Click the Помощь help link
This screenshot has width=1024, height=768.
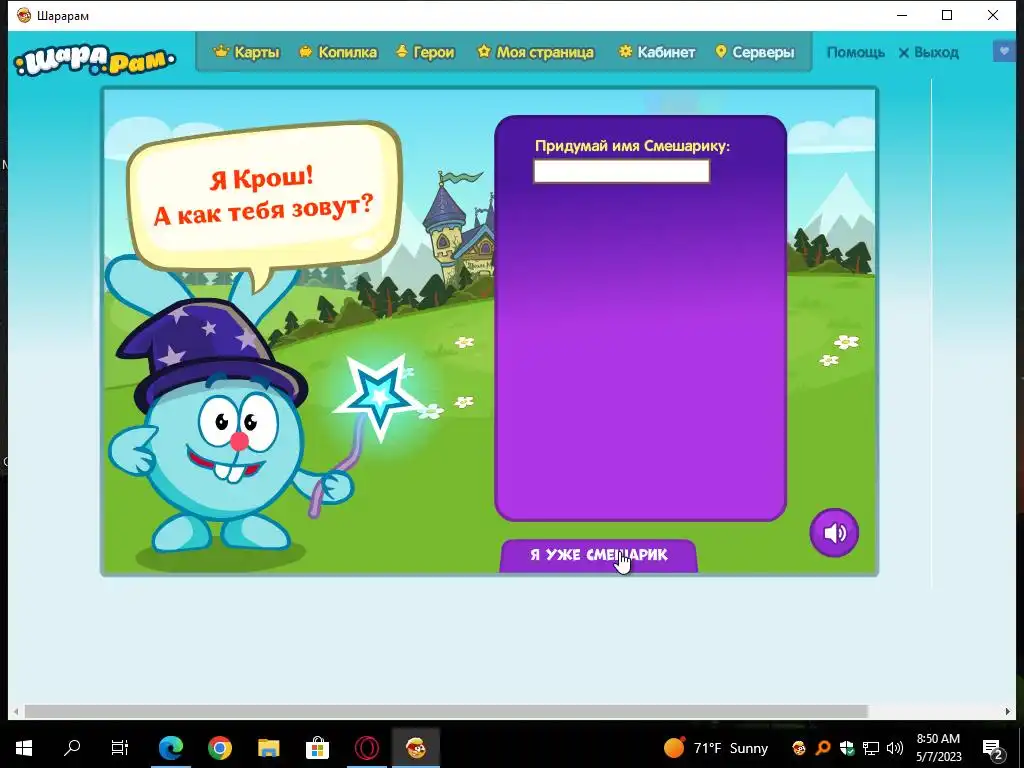tap(856, 52)
